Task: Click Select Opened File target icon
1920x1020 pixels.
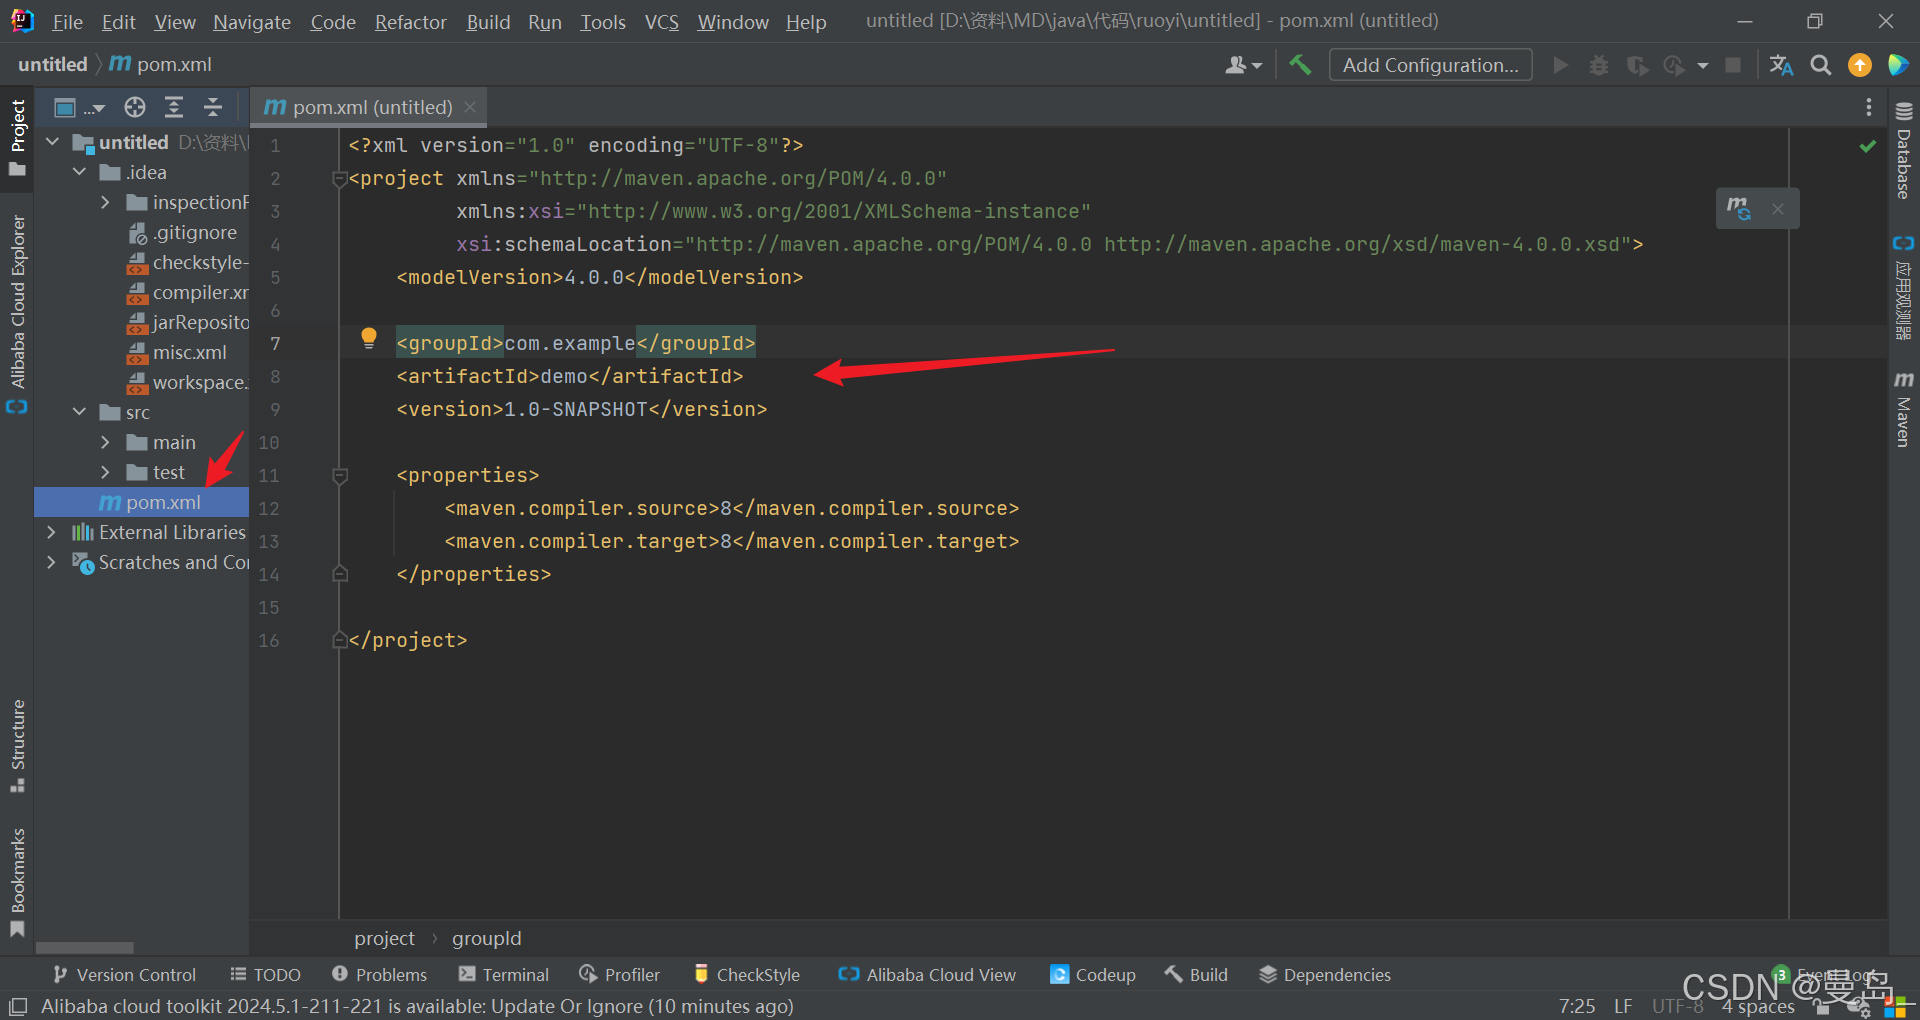Action: 135,107
